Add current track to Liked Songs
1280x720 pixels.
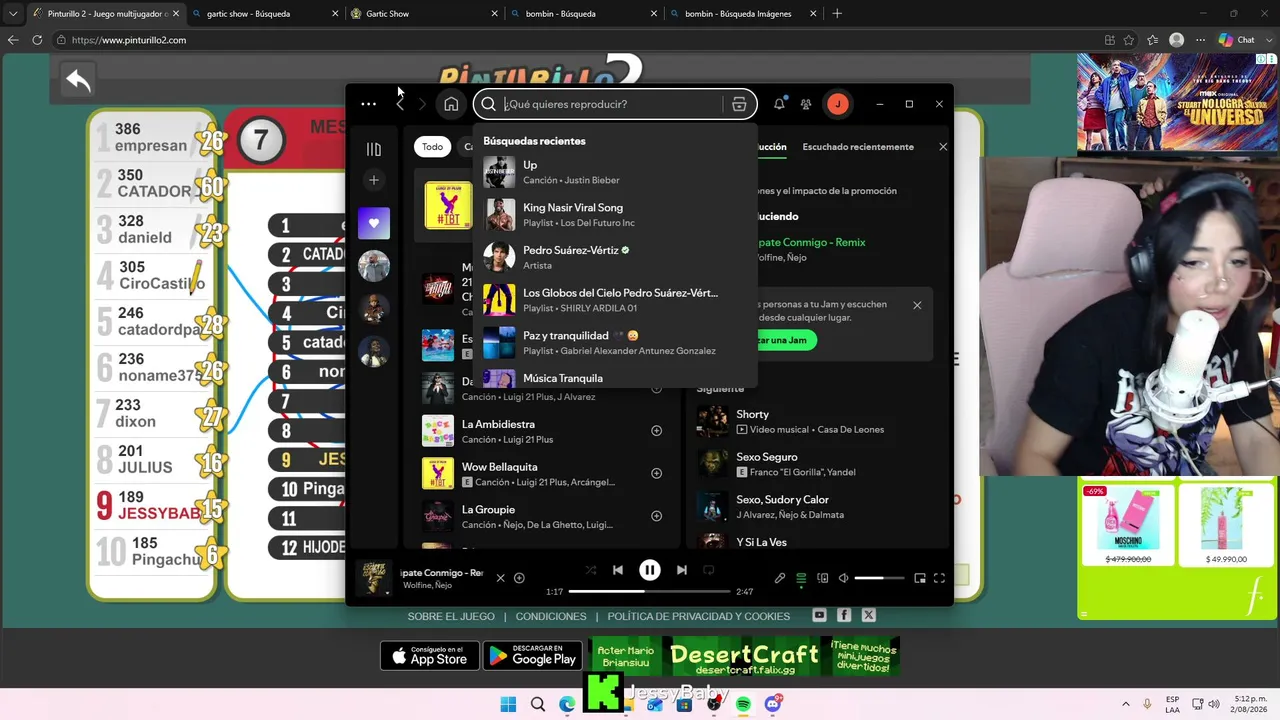pos(519,578)
